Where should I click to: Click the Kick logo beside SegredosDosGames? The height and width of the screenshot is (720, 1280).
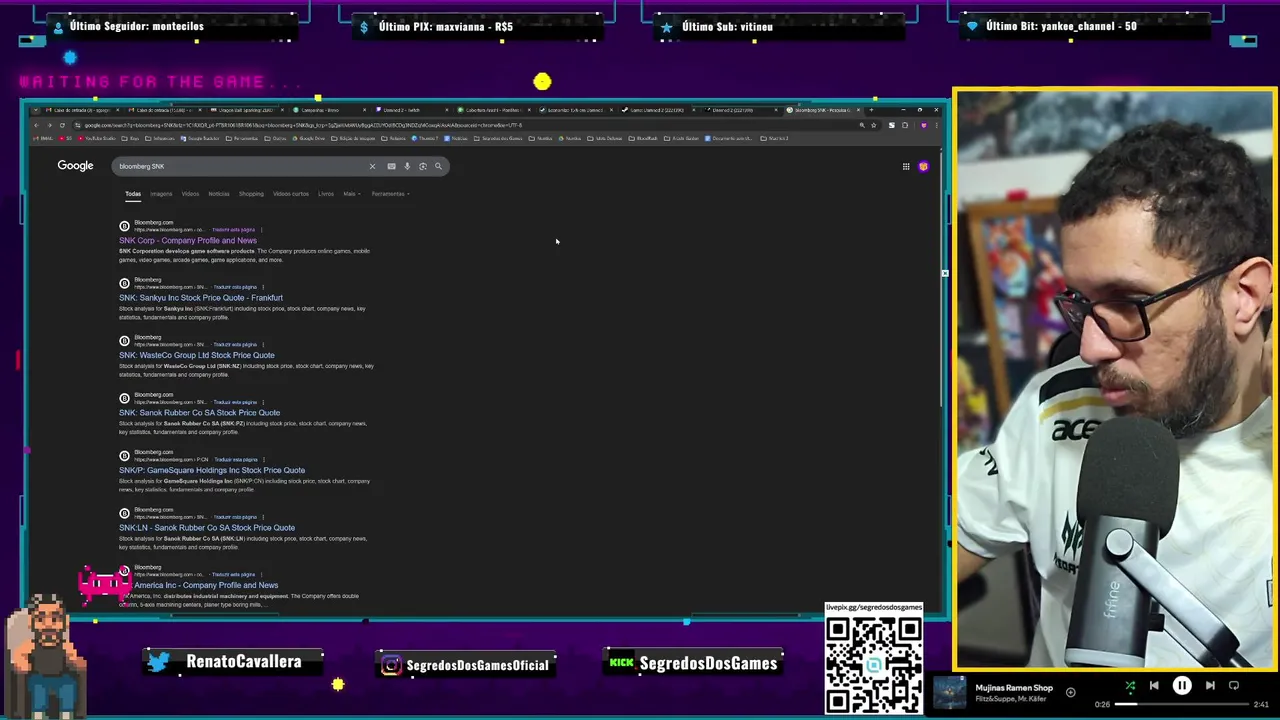click(622, 663)
